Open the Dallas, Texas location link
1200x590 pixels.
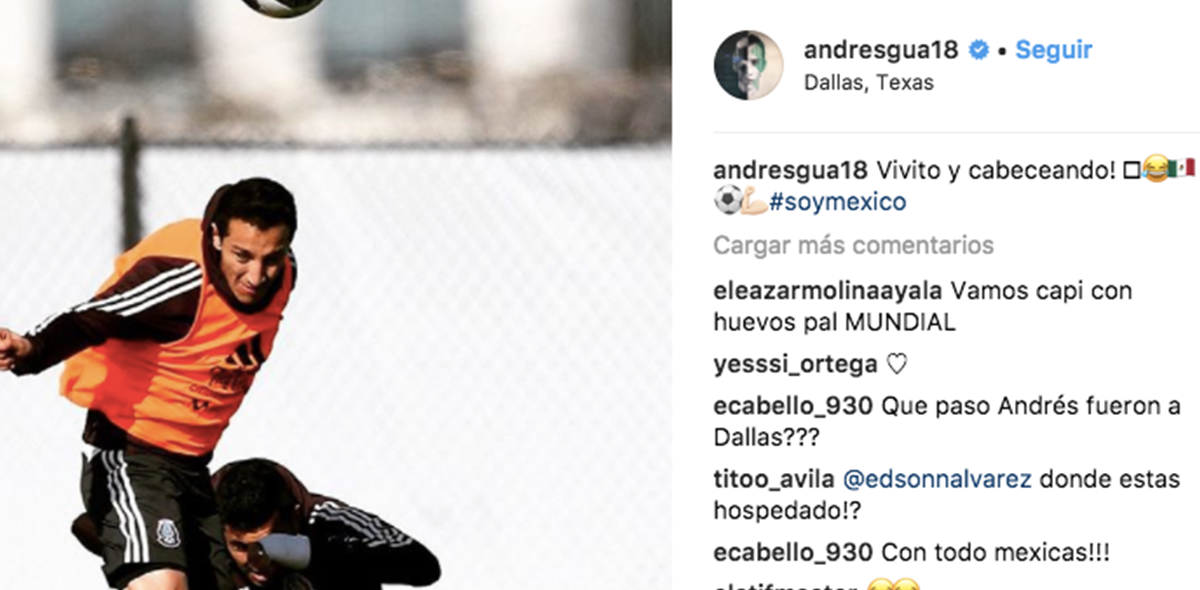(x=869, y=83)
